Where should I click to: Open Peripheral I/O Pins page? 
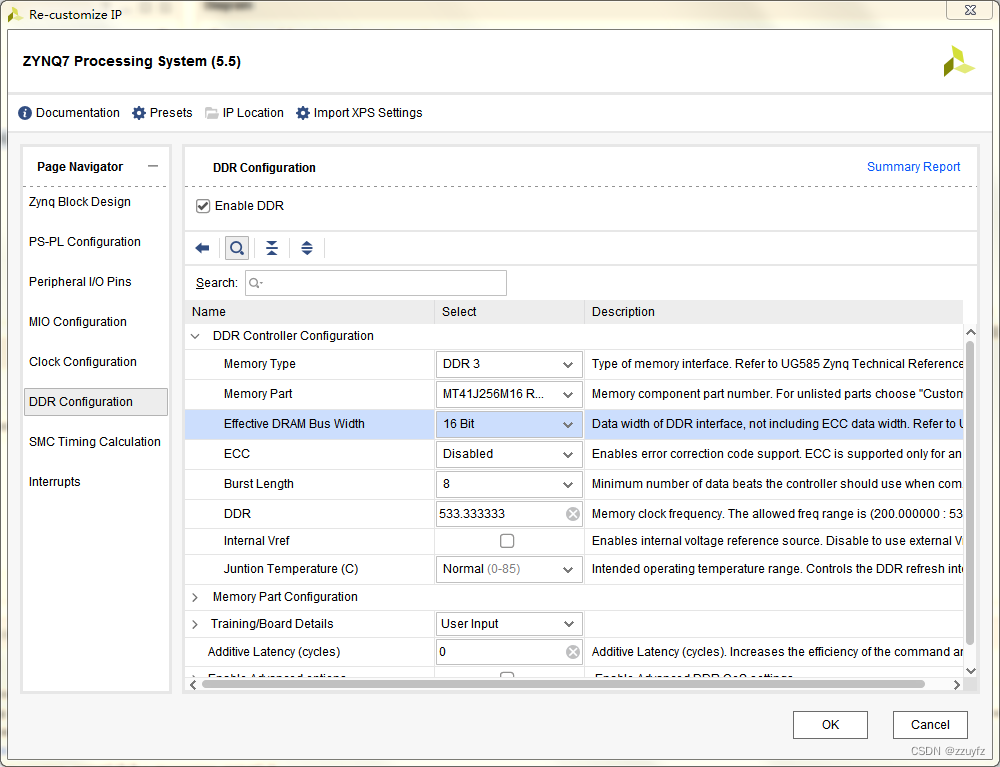80,282
